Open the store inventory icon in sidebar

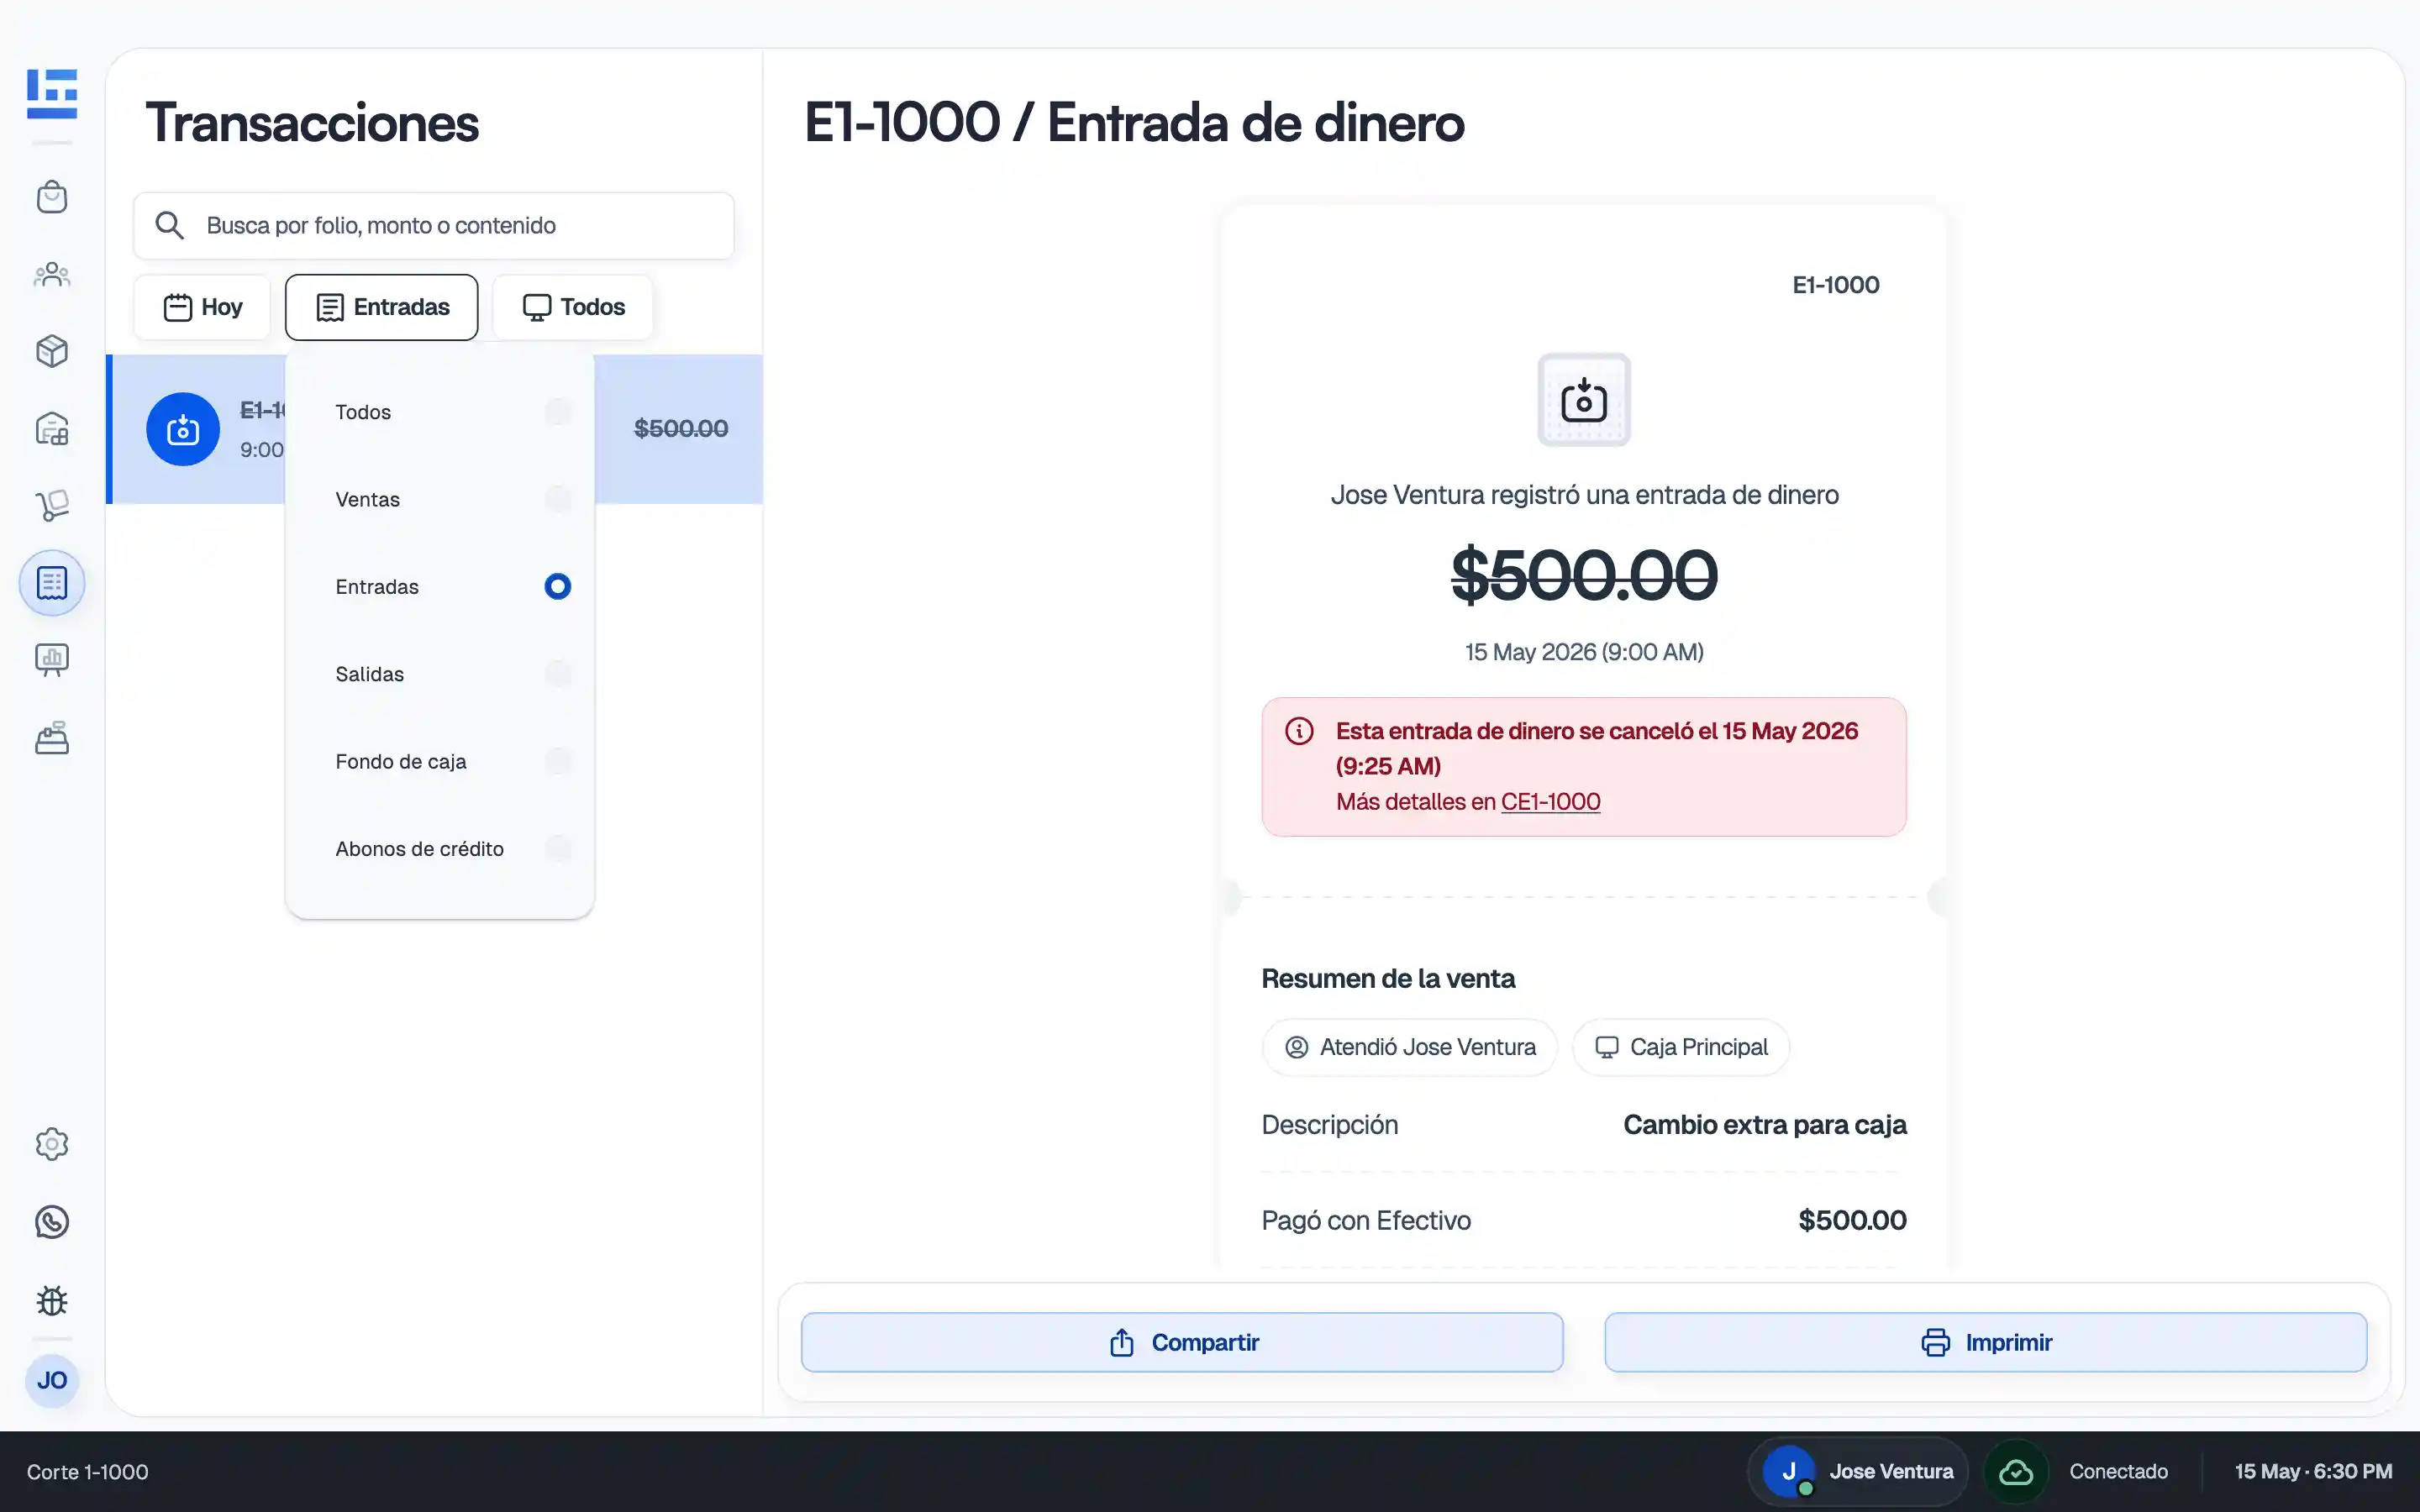(x=52, y=429)
